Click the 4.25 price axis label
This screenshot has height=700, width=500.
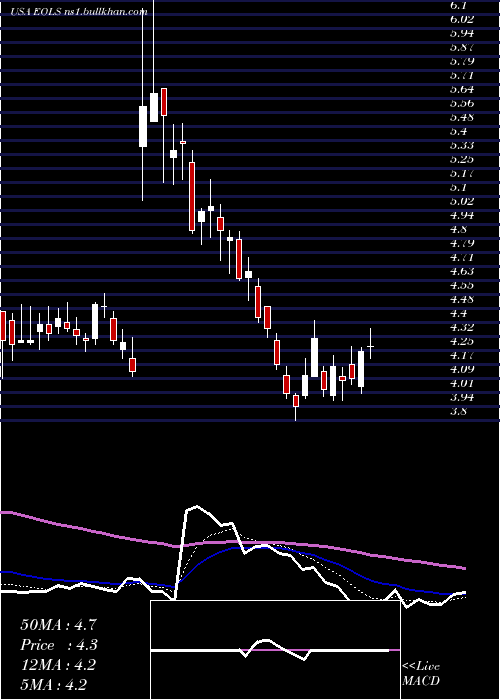pyautogui.click(x=462, y=342)
